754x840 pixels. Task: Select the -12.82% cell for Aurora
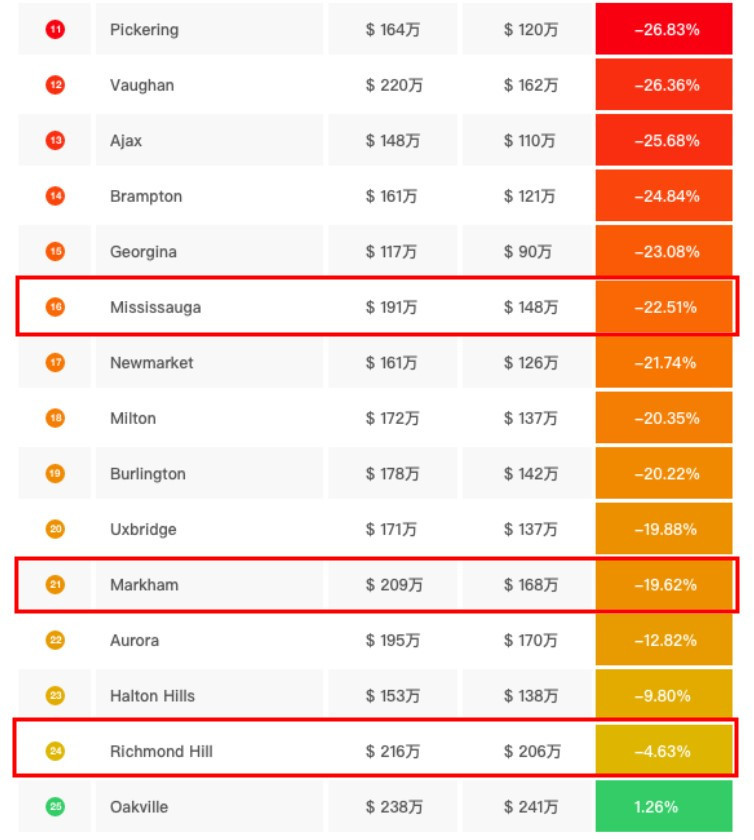666,640
